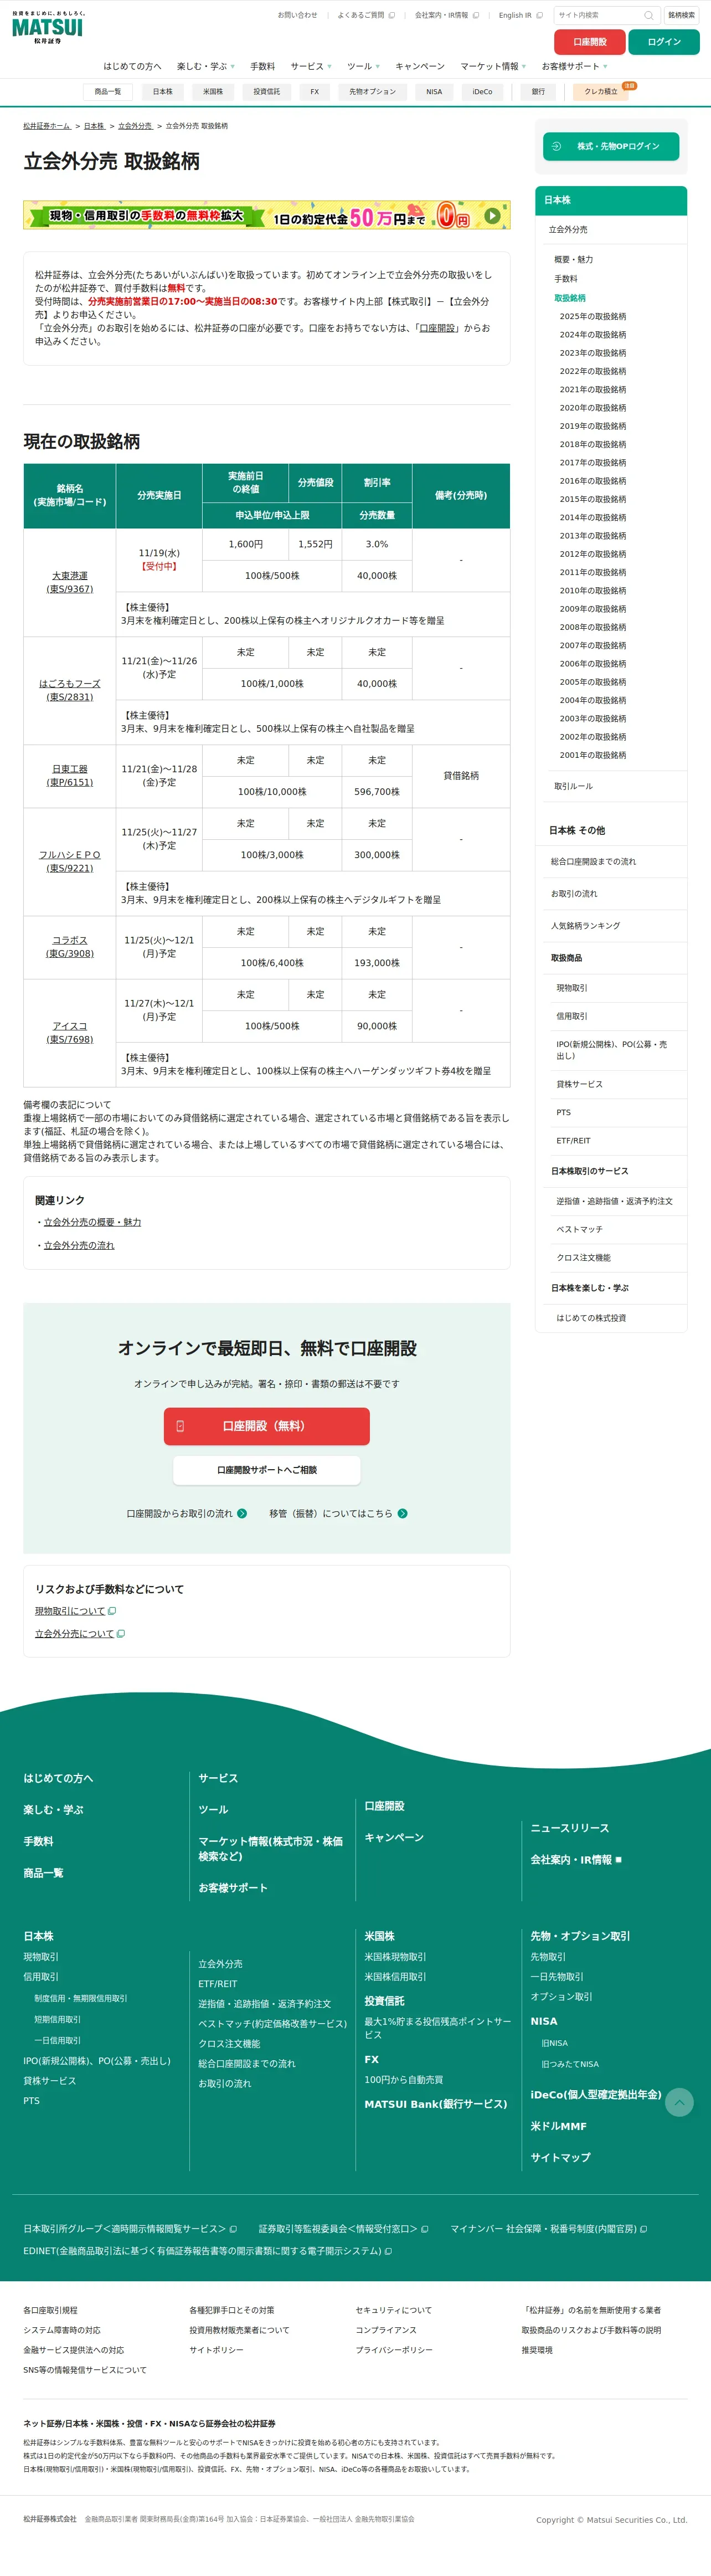
Task: Click the external-link icon beside the header 会社案内・IR情報
Action: point(476,15)
